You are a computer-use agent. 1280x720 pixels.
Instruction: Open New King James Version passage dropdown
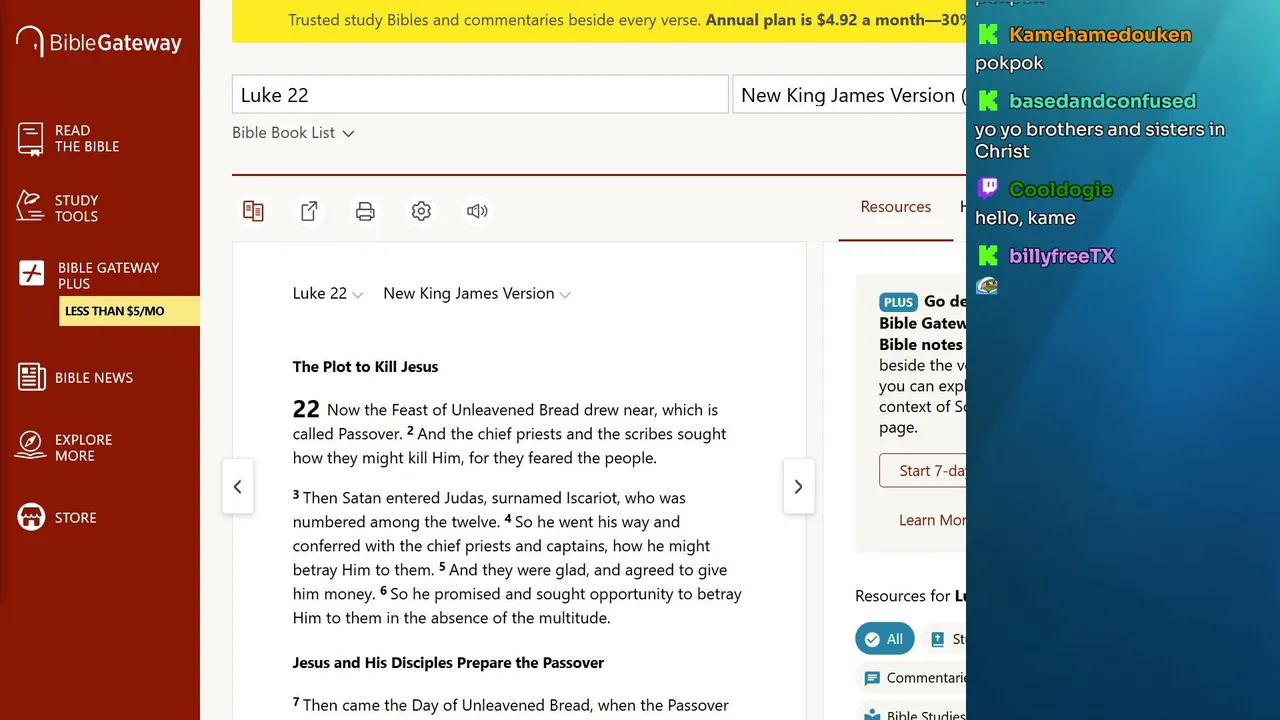pyautogui.click(x=477, y=294)
